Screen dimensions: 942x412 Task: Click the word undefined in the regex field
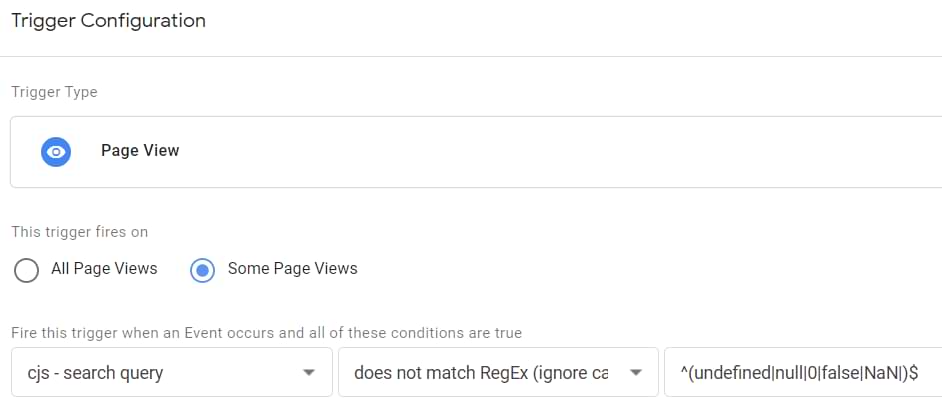point(731,373)
